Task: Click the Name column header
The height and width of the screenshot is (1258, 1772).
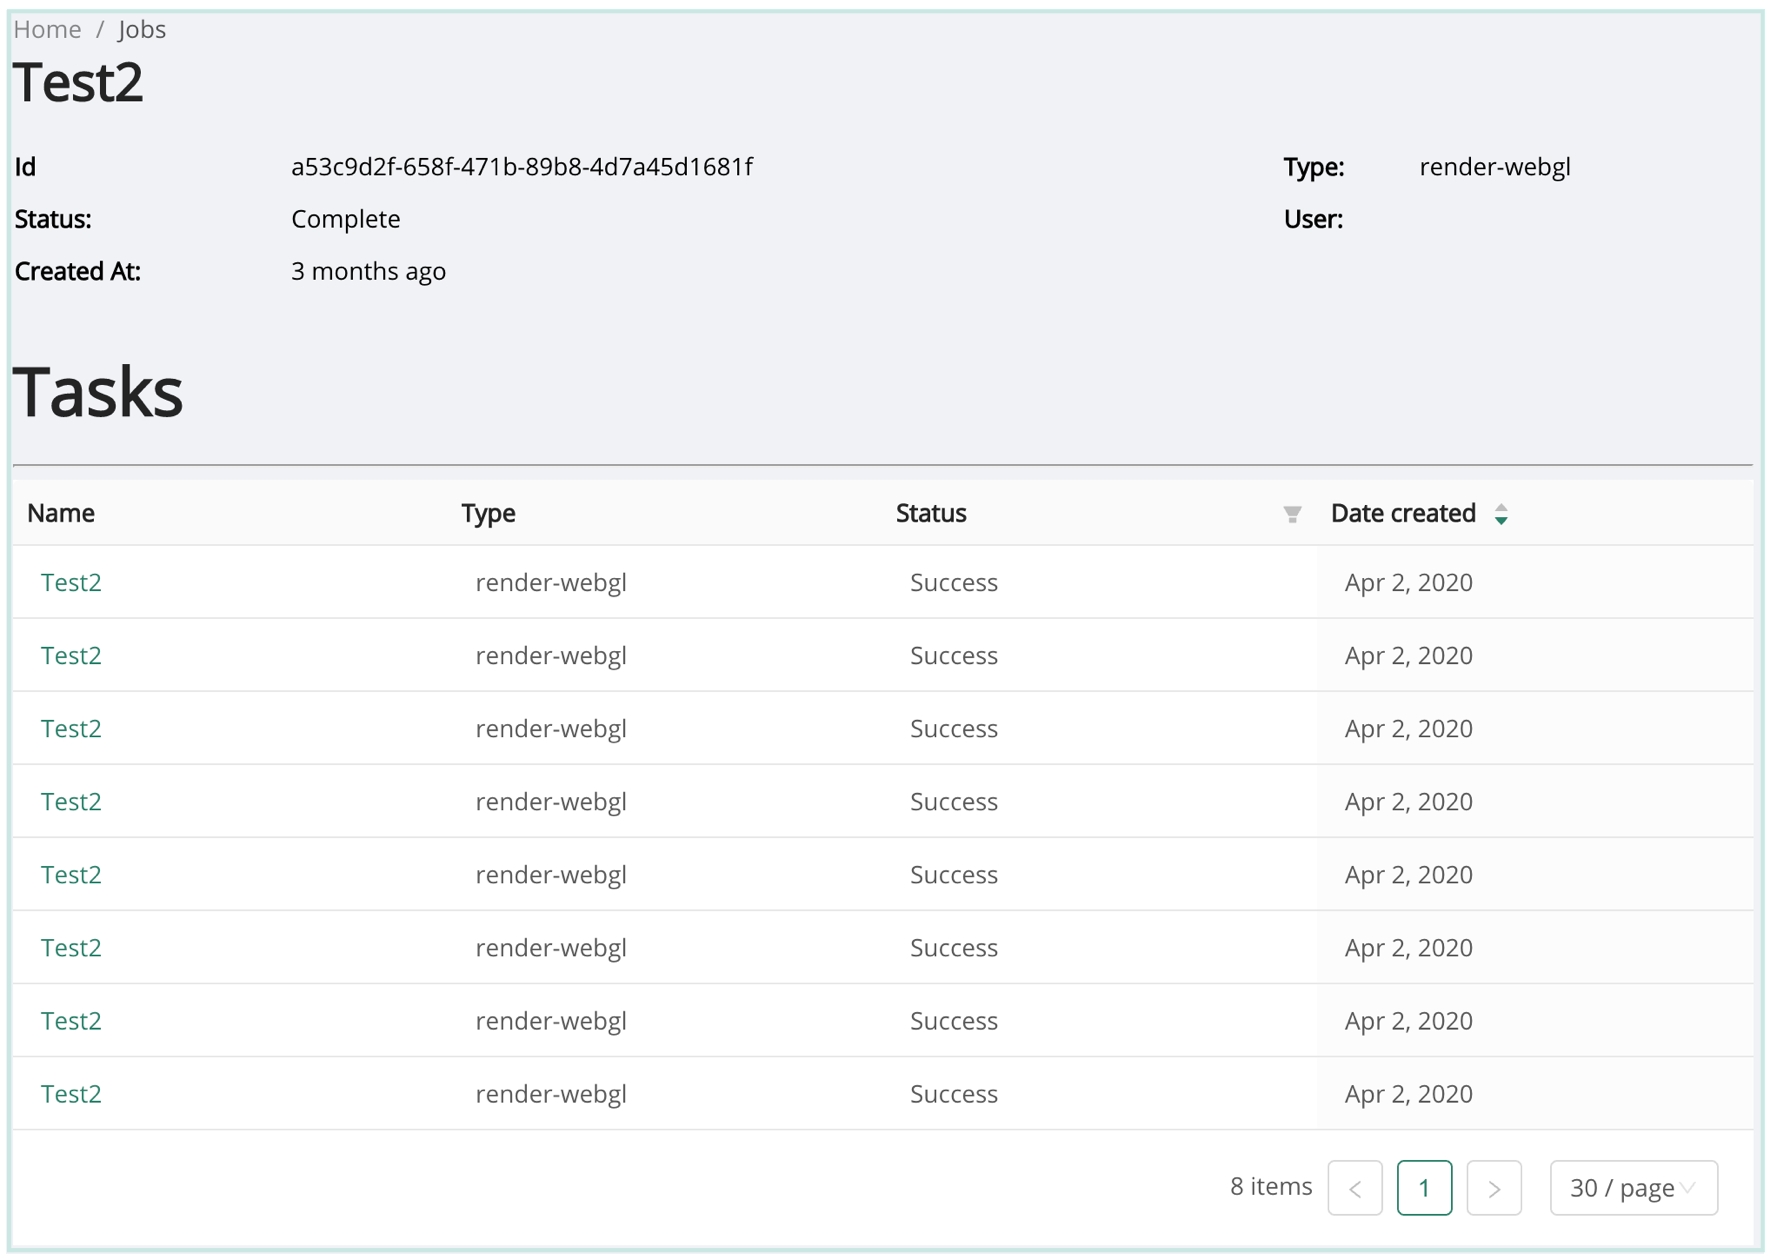Action: (x=61, y=514)
